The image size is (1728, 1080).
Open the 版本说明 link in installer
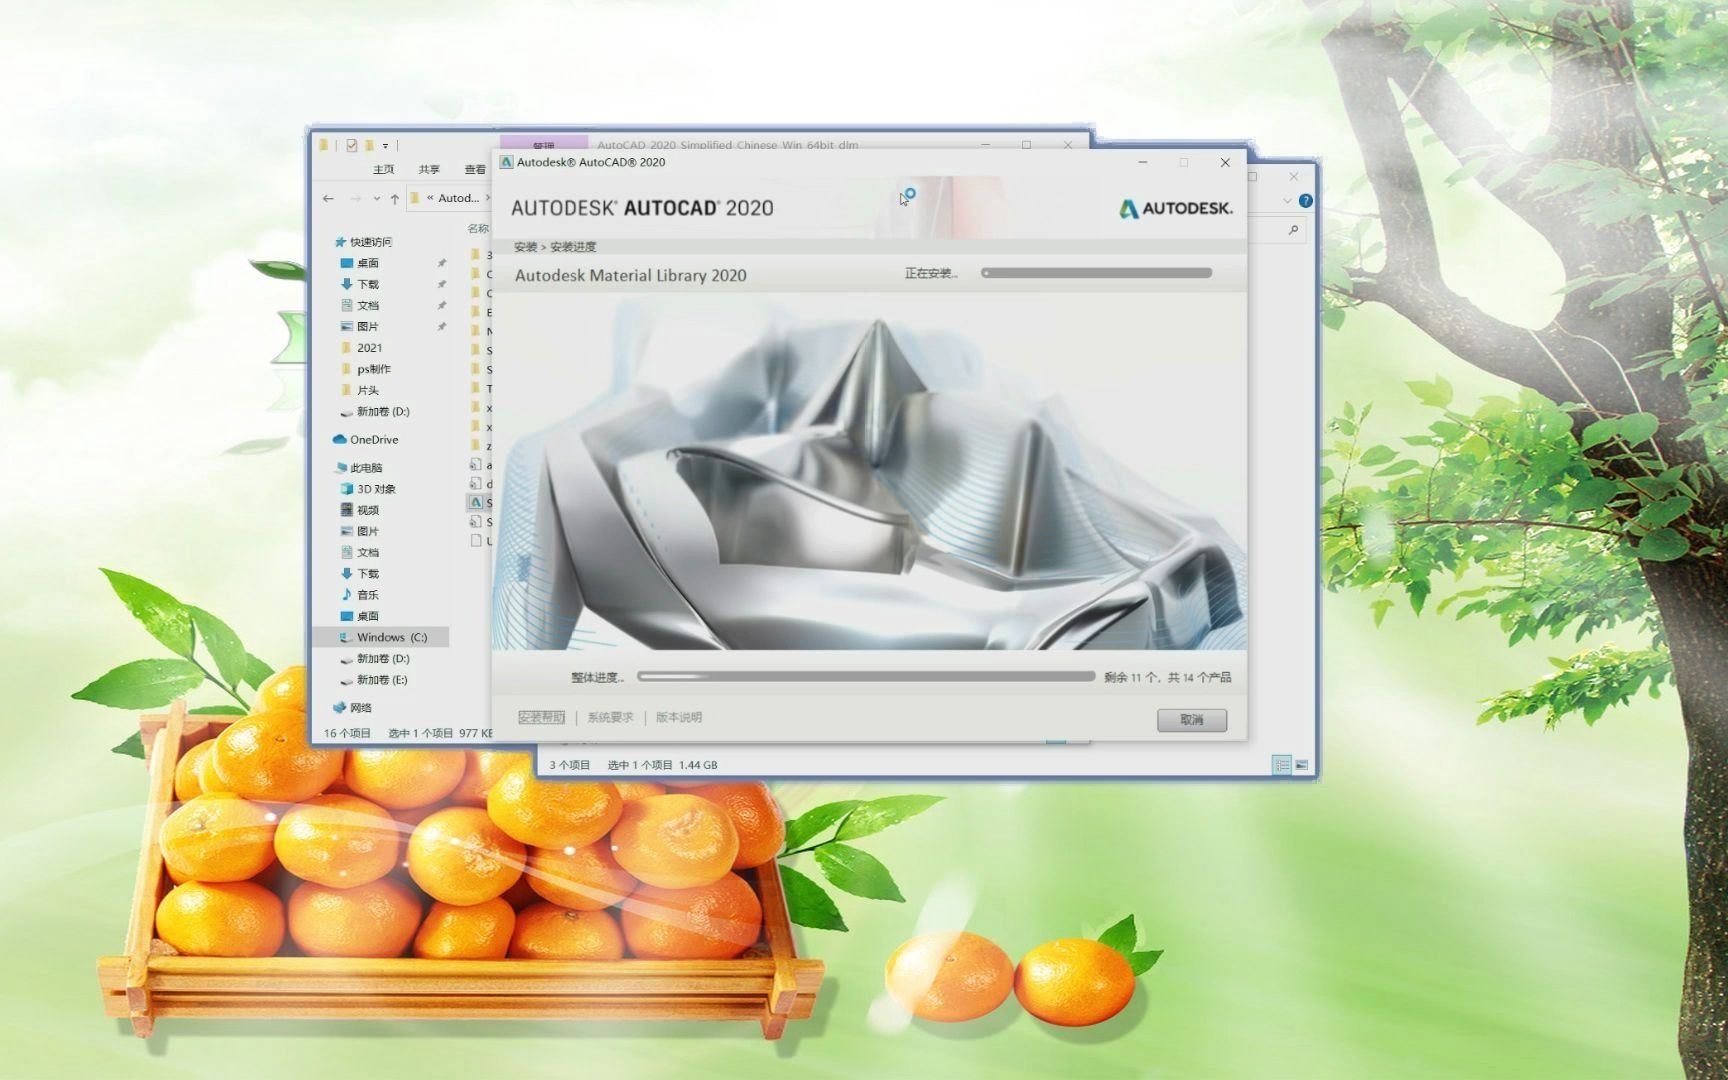coord(679,717)
